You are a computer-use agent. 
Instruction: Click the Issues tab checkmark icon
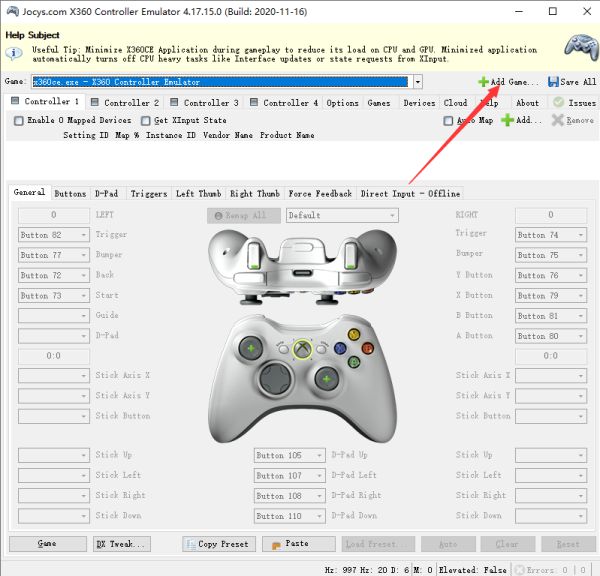[560, 102]
